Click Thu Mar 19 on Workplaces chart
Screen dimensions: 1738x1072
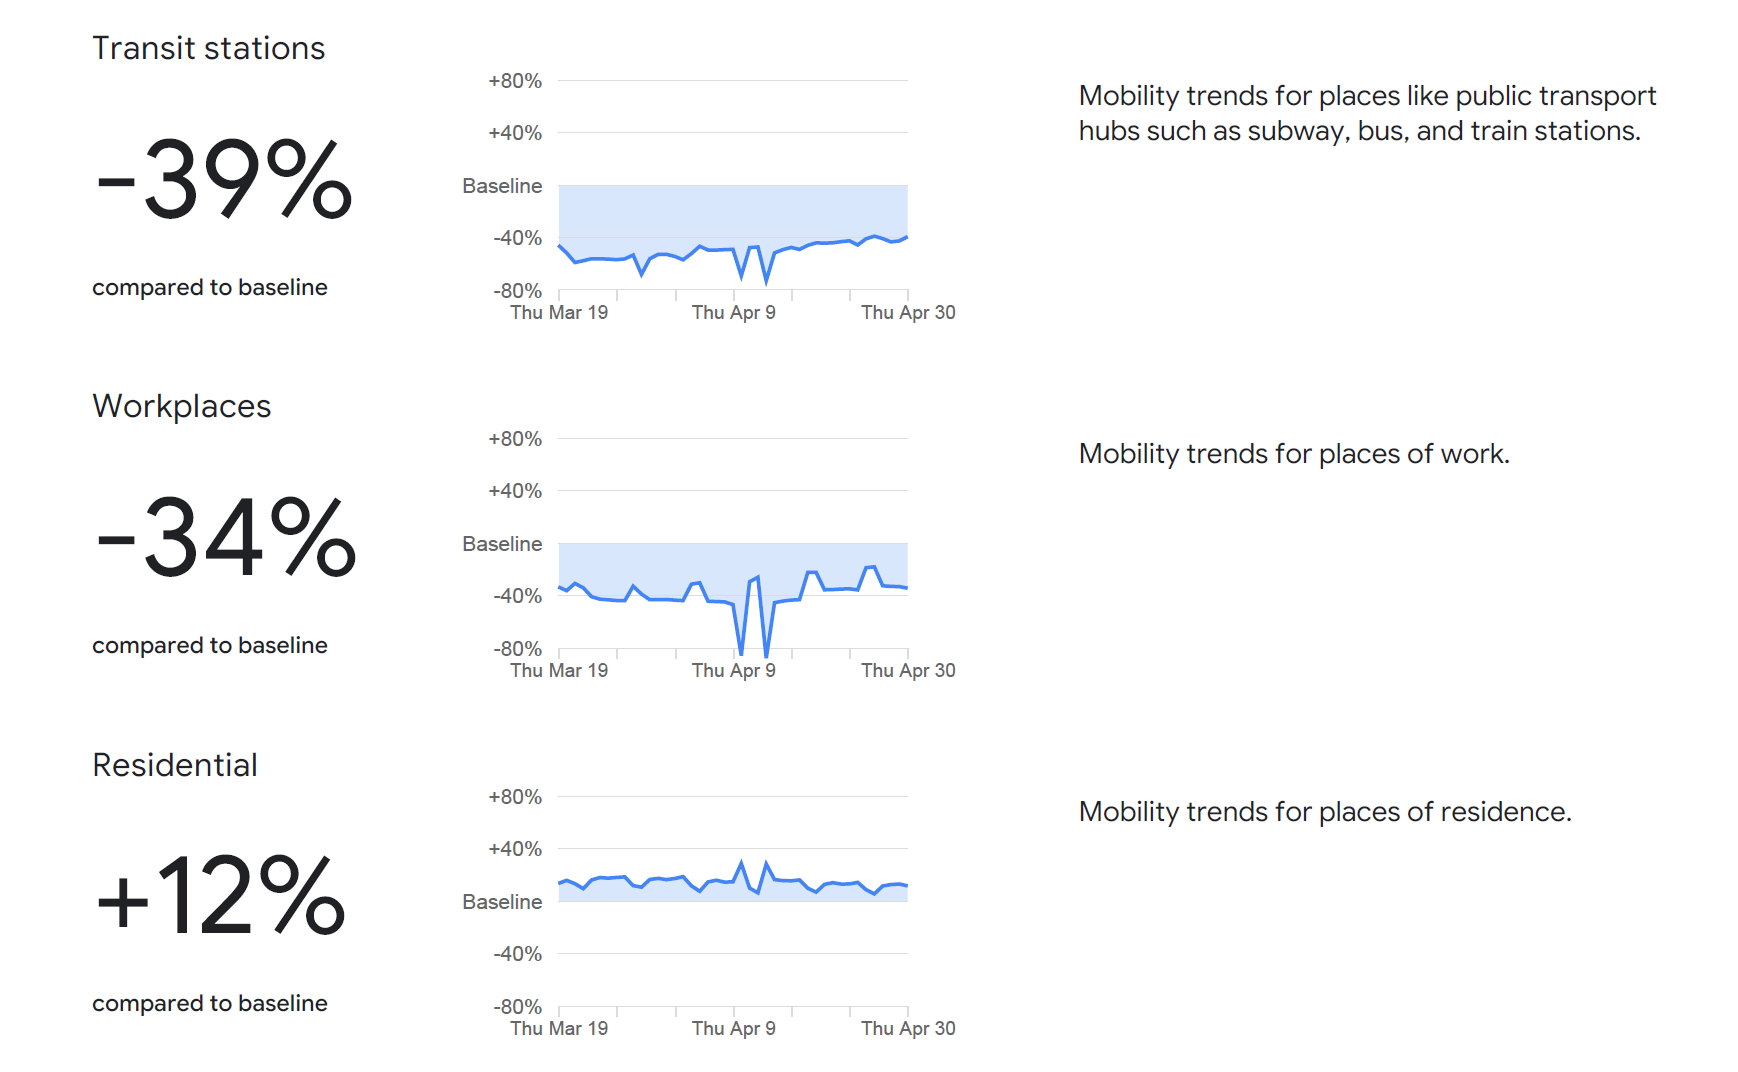click(559, 670)
